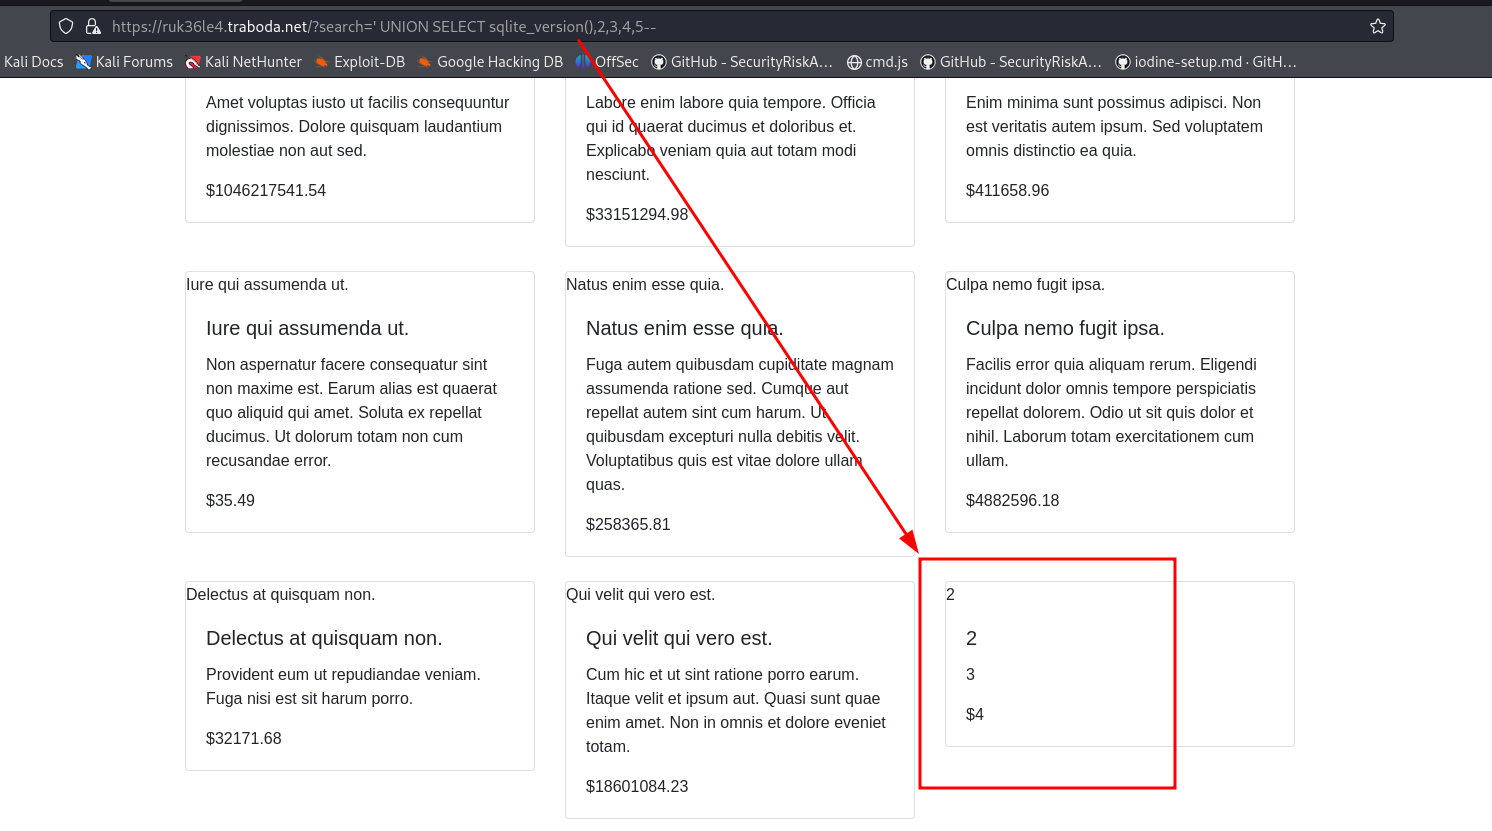This screenshot has width=1492, height=831.
Task: Click the heading 'Delectus at quisquam non.'
Action: coord(324,638)
